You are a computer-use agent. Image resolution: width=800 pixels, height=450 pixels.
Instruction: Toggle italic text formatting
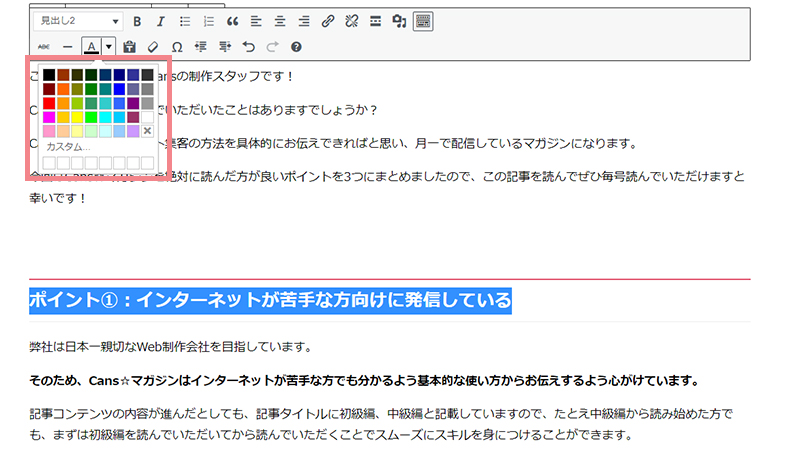click(159, 21)
